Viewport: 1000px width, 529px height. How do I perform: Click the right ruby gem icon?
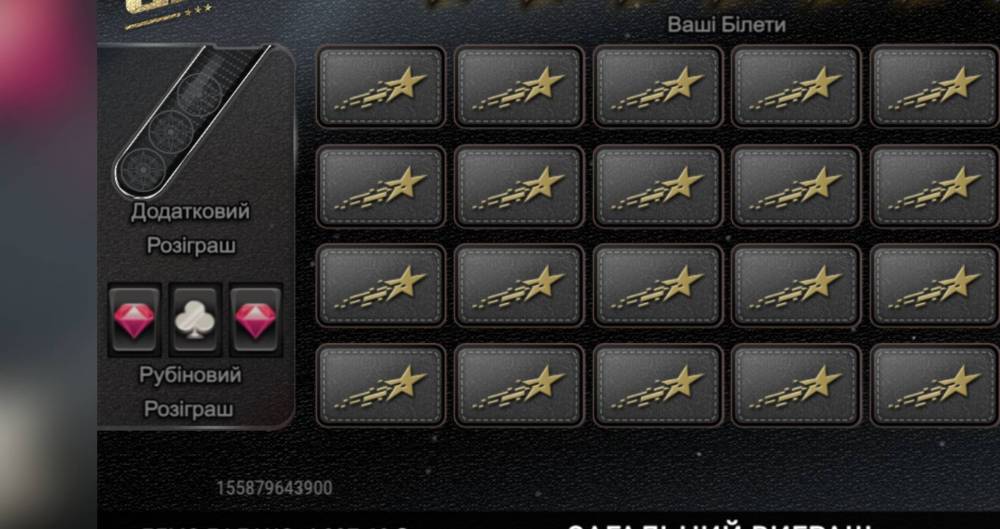click(x=256, y=319)
